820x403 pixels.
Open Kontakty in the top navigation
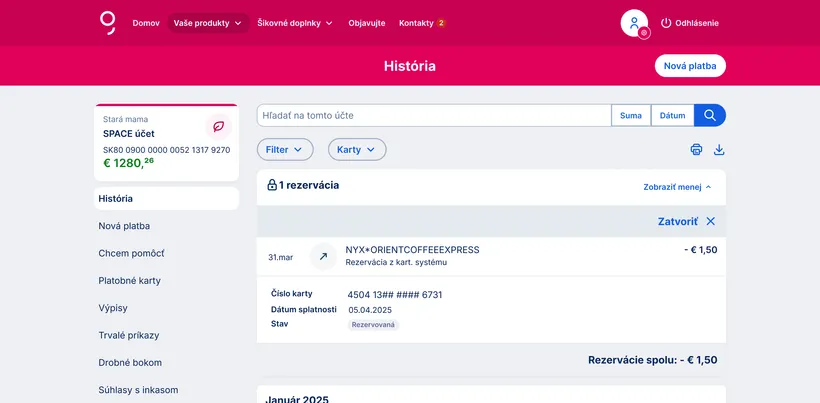tap(421, 23)
